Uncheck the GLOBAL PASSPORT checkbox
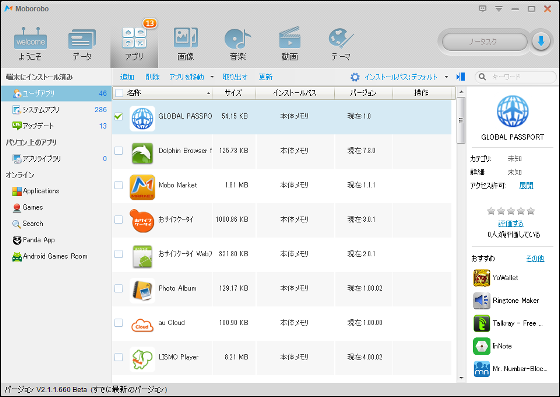This screenshot has height=397, width=560. click(x=119, y=116)
